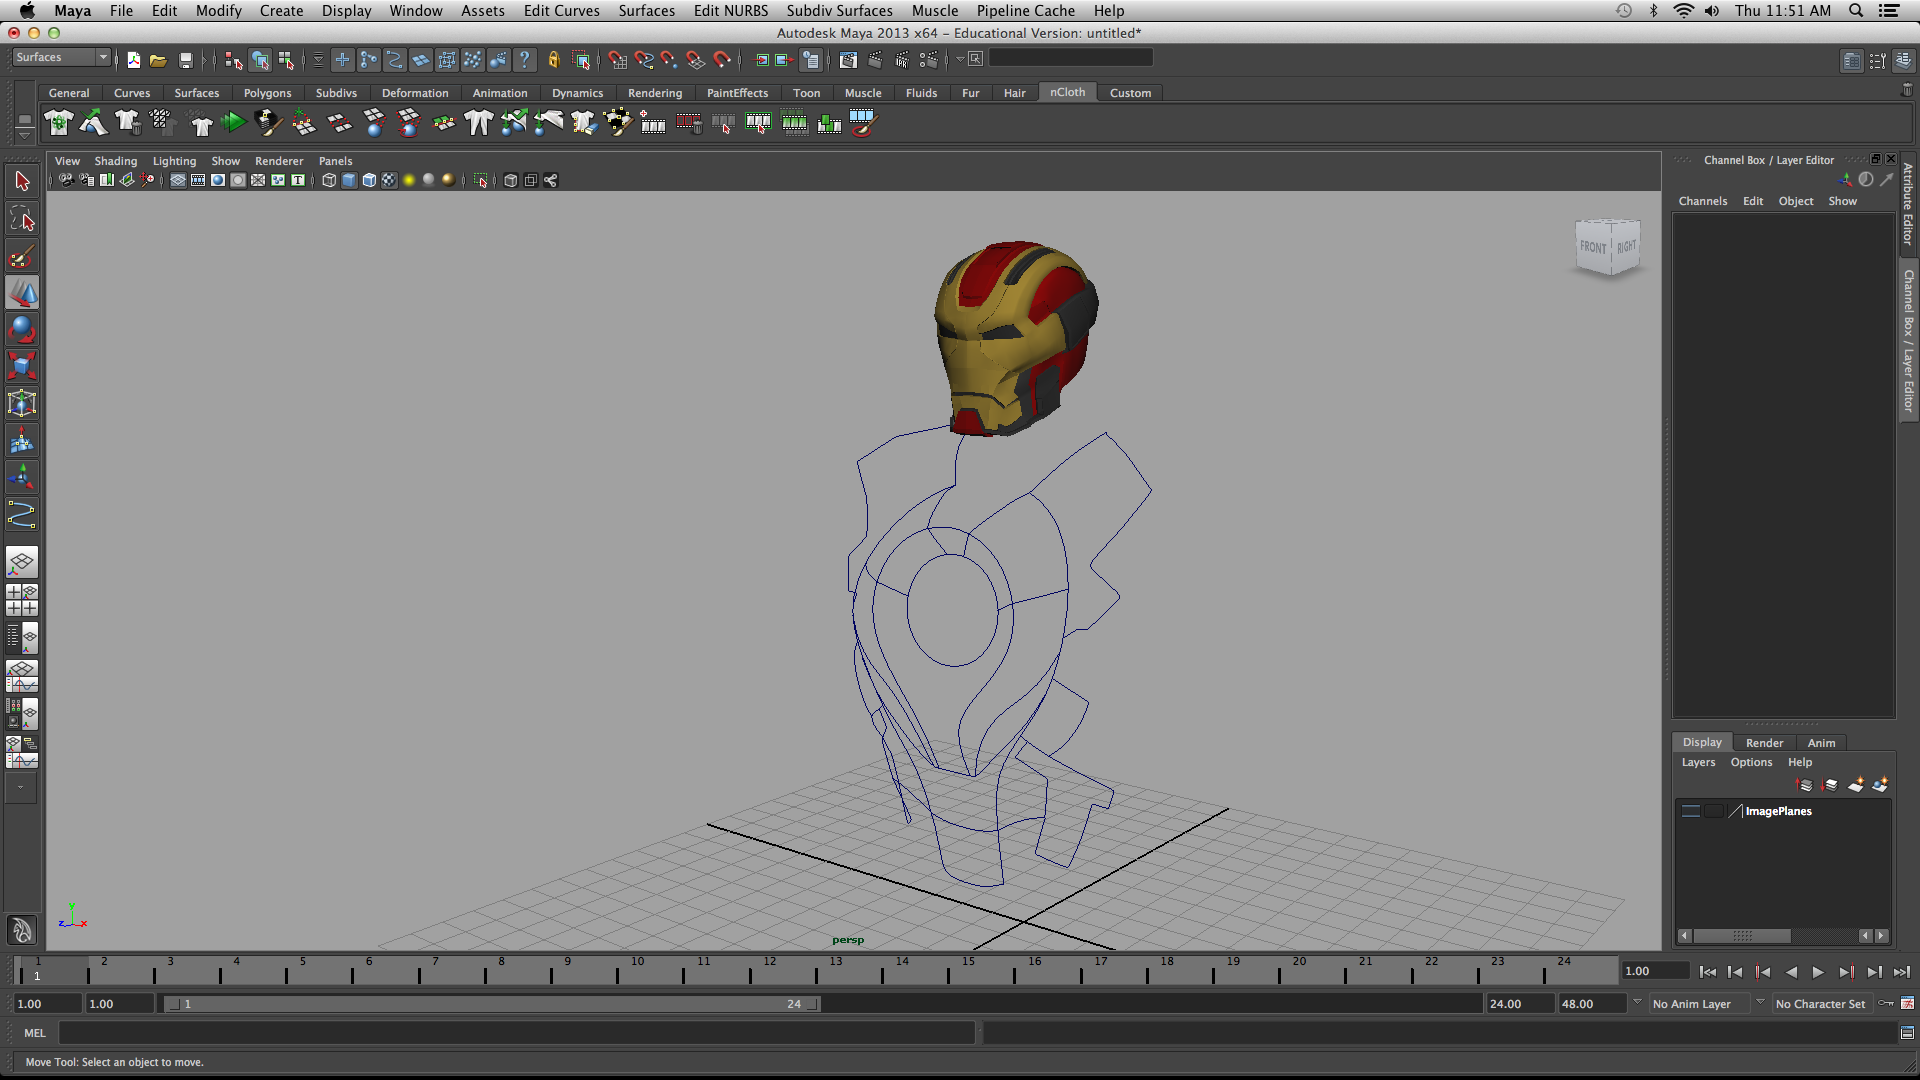
Task: Switch to the Dynamics shelf tab
Action: (577, 93)
